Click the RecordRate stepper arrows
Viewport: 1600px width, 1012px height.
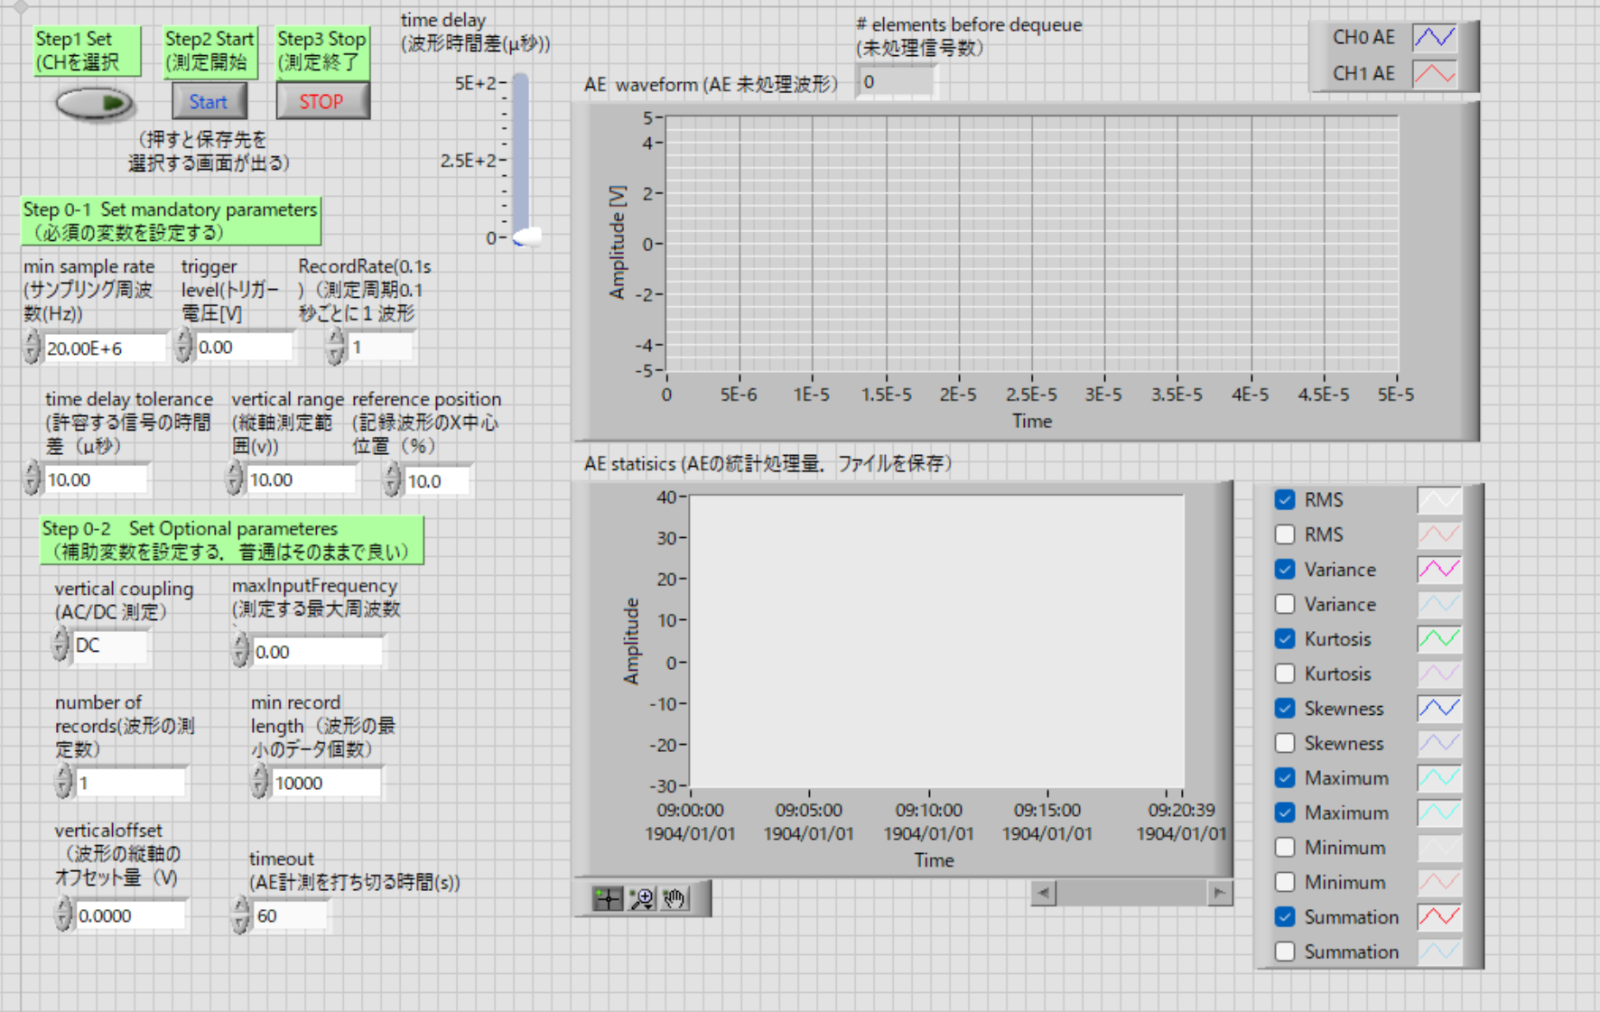tap(337, 346)
